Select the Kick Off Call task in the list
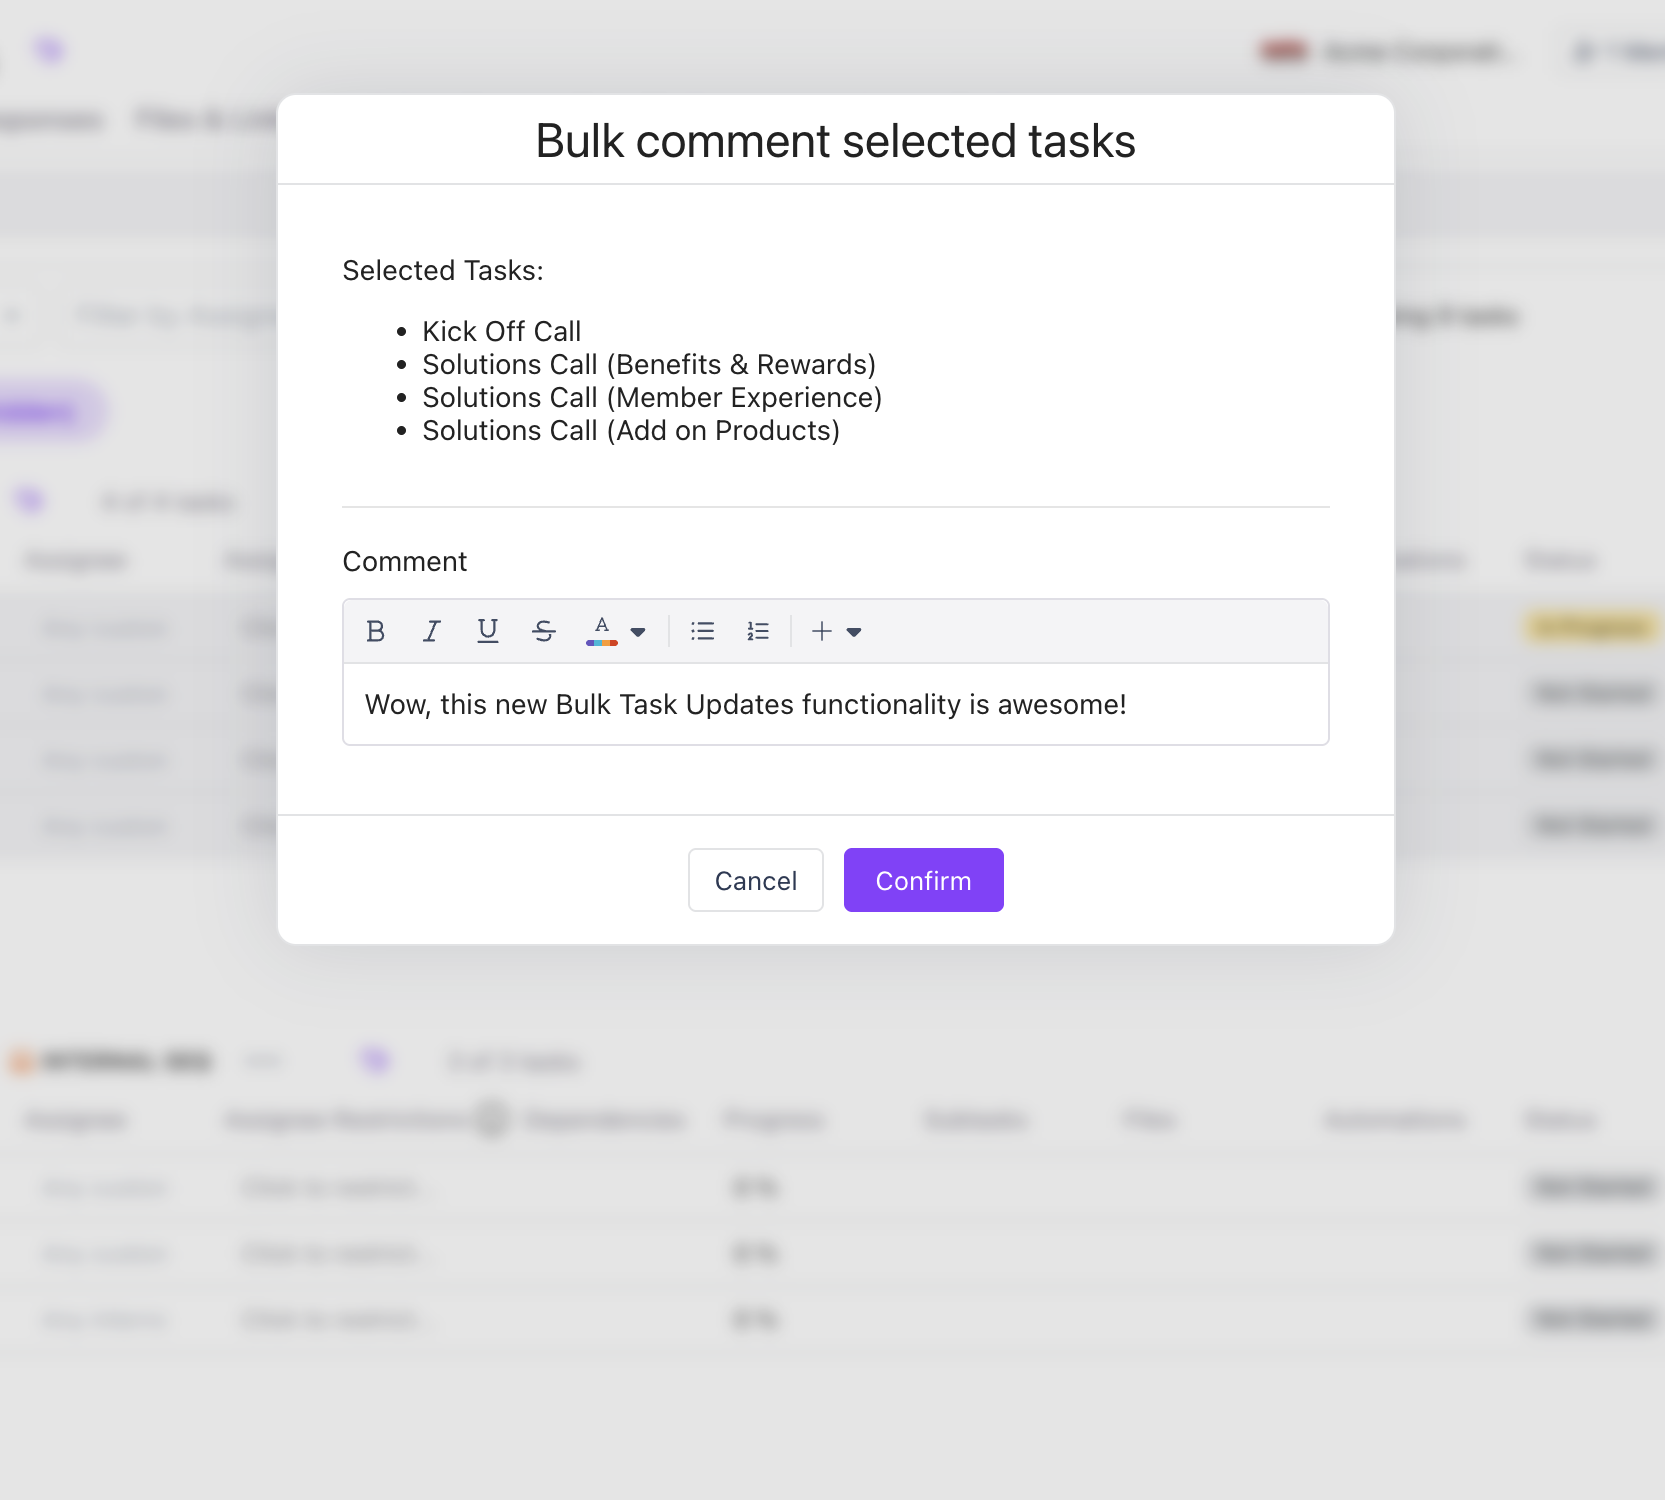 501,331
